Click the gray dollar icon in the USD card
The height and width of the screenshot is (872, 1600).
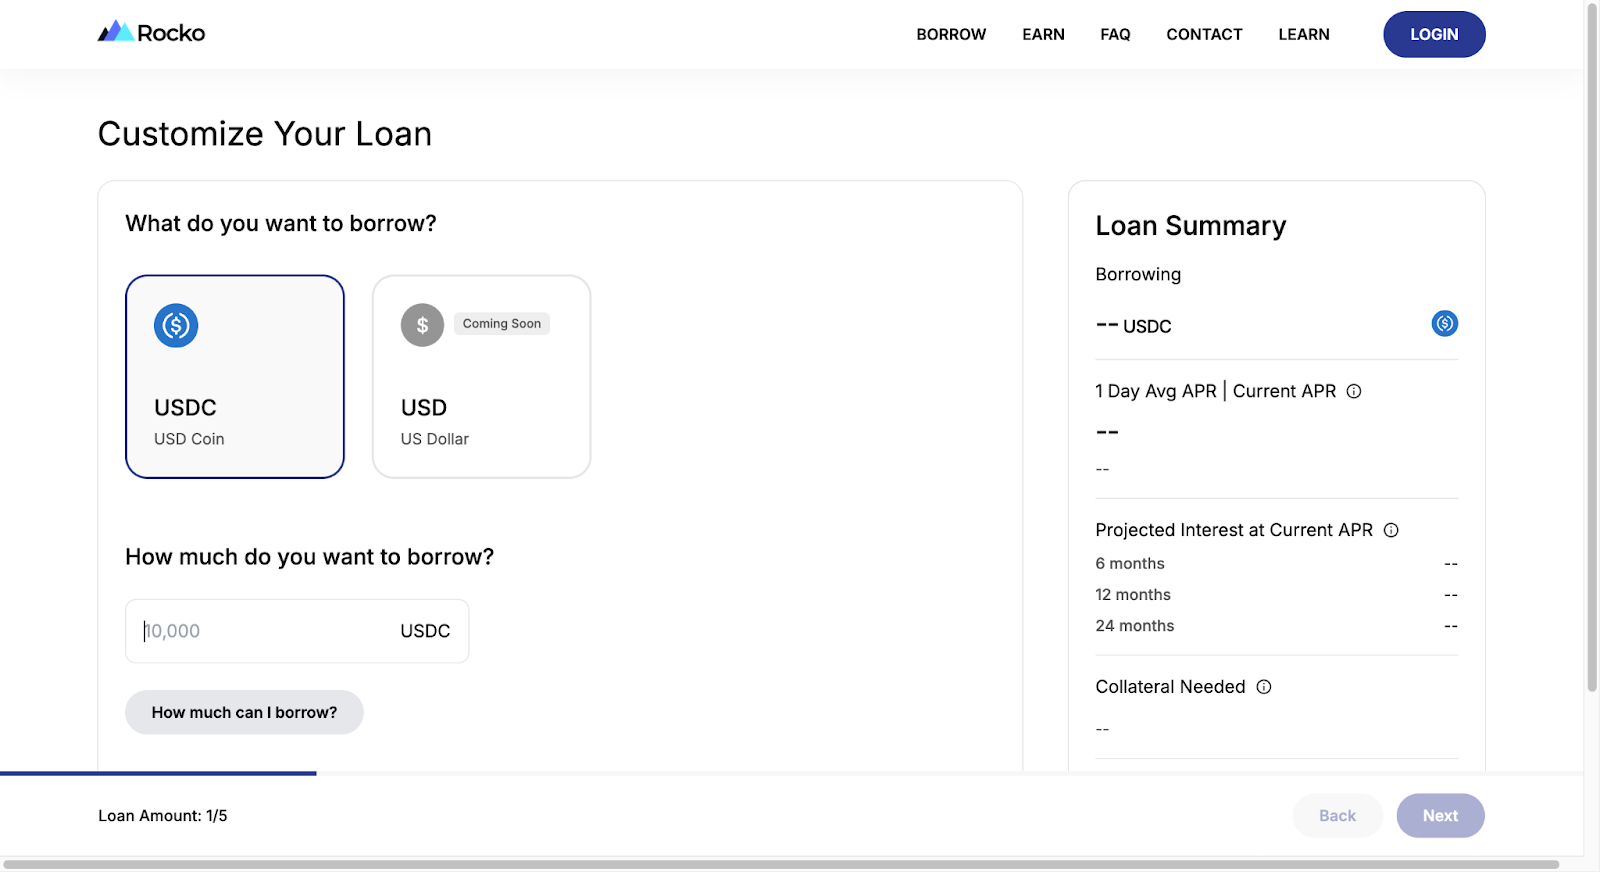[x=422, y=325]
